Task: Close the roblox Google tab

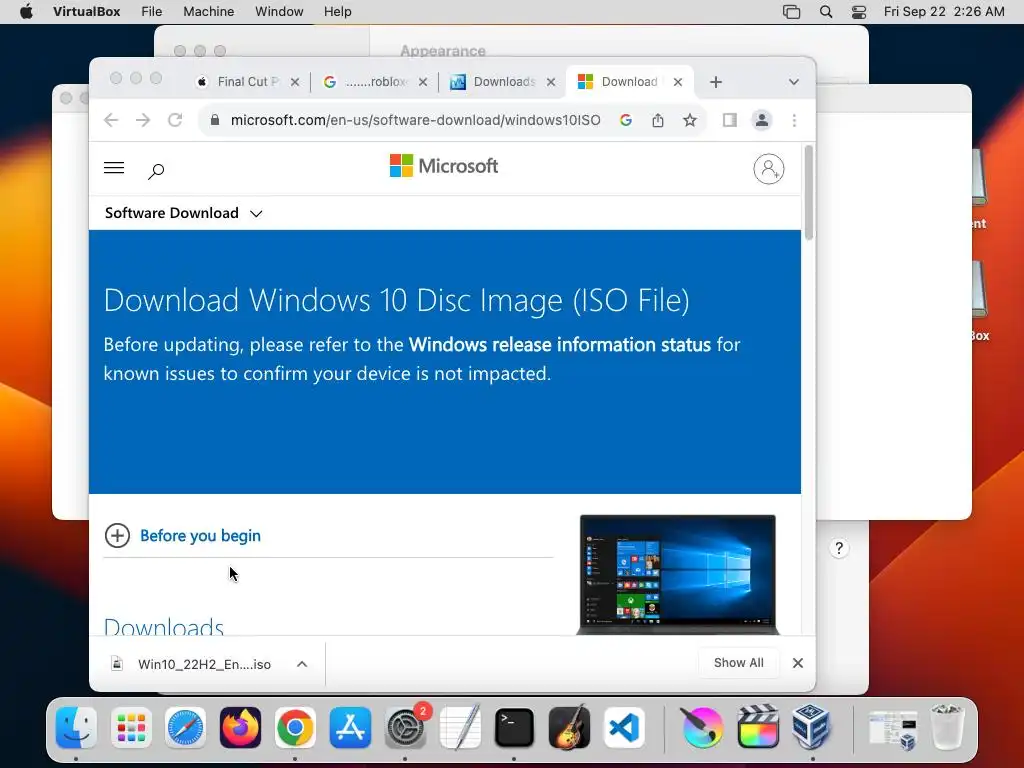Action: (x=423, y=82)
